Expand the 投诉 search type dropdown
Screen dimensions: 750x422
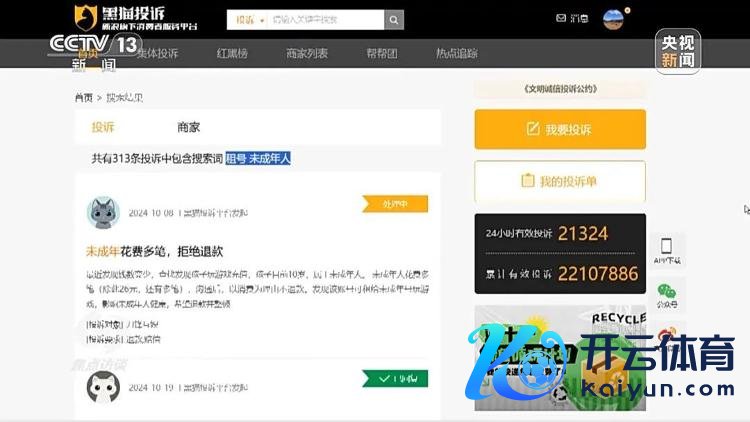tap(250, 20)
